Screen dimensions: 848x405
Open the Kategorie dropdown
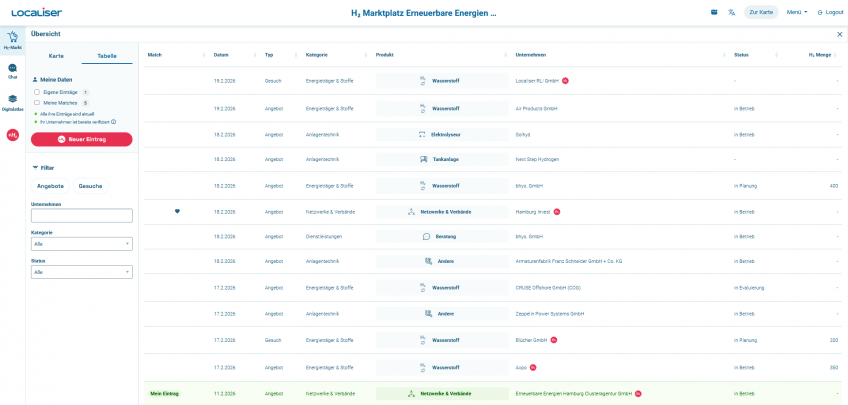pyautogui.click(x=82, y=243)
